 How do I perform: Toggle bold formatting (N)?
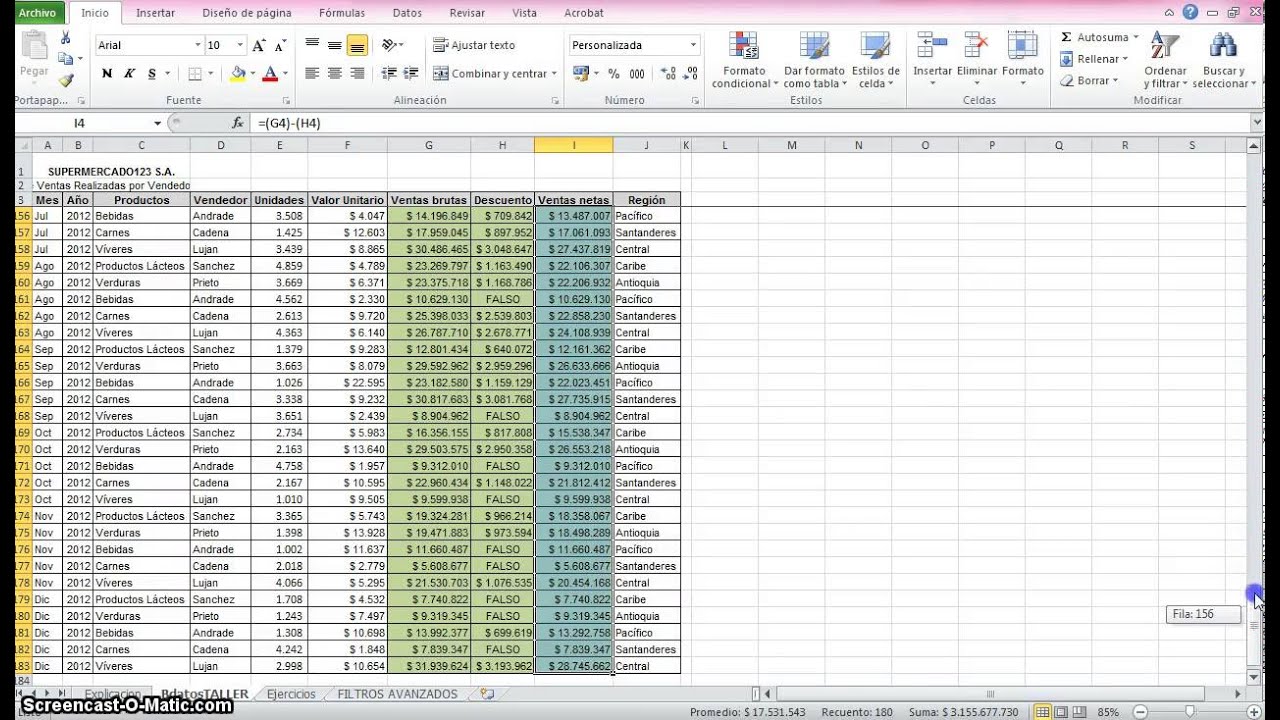click(107, 73)
